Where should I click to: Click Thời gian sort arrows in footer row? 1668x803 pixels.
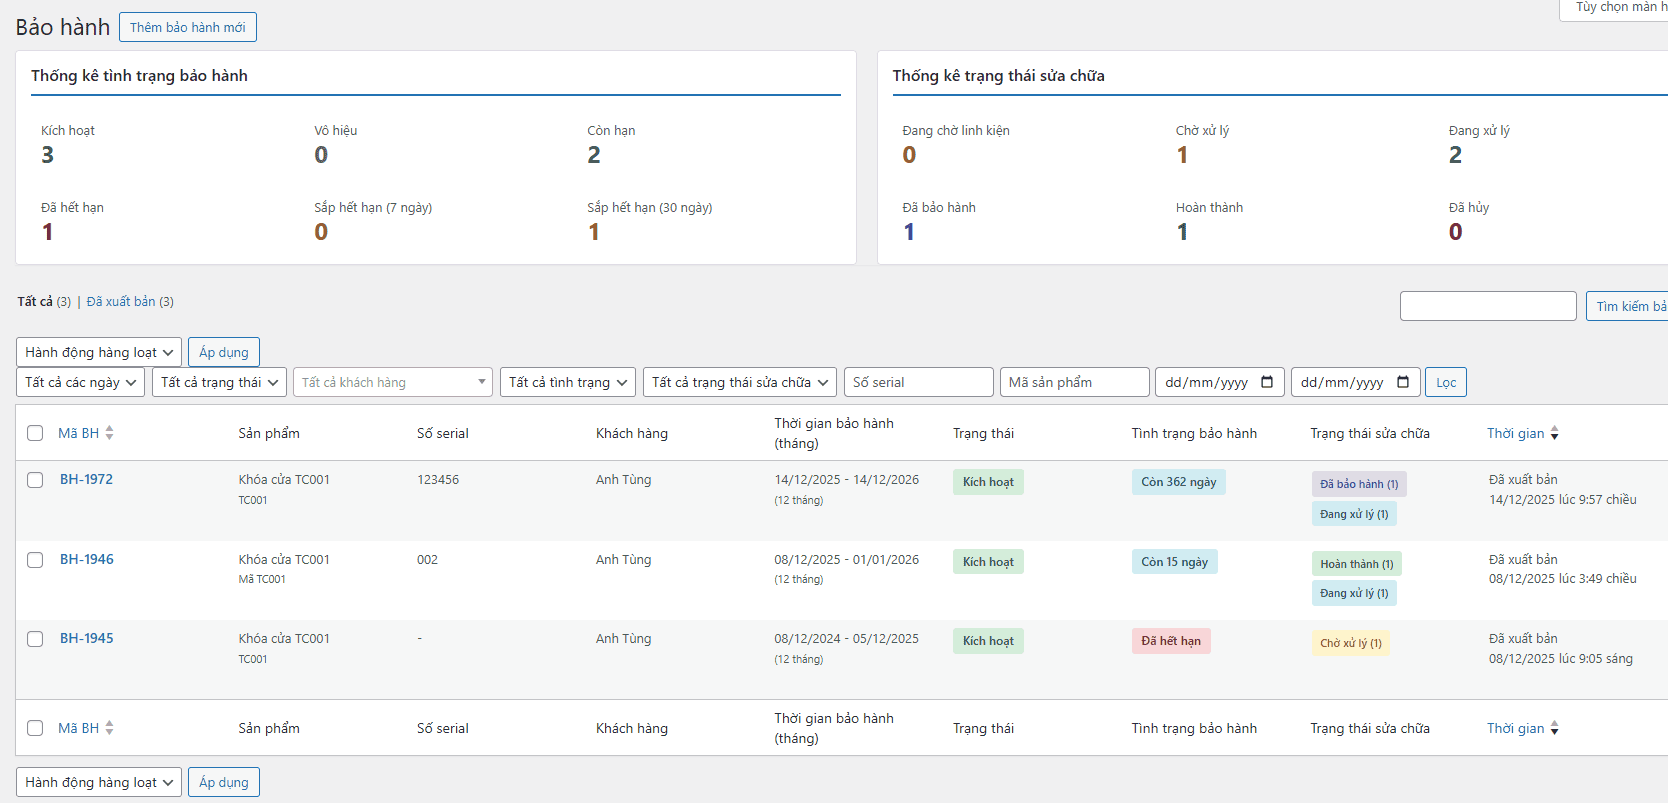1554,728
